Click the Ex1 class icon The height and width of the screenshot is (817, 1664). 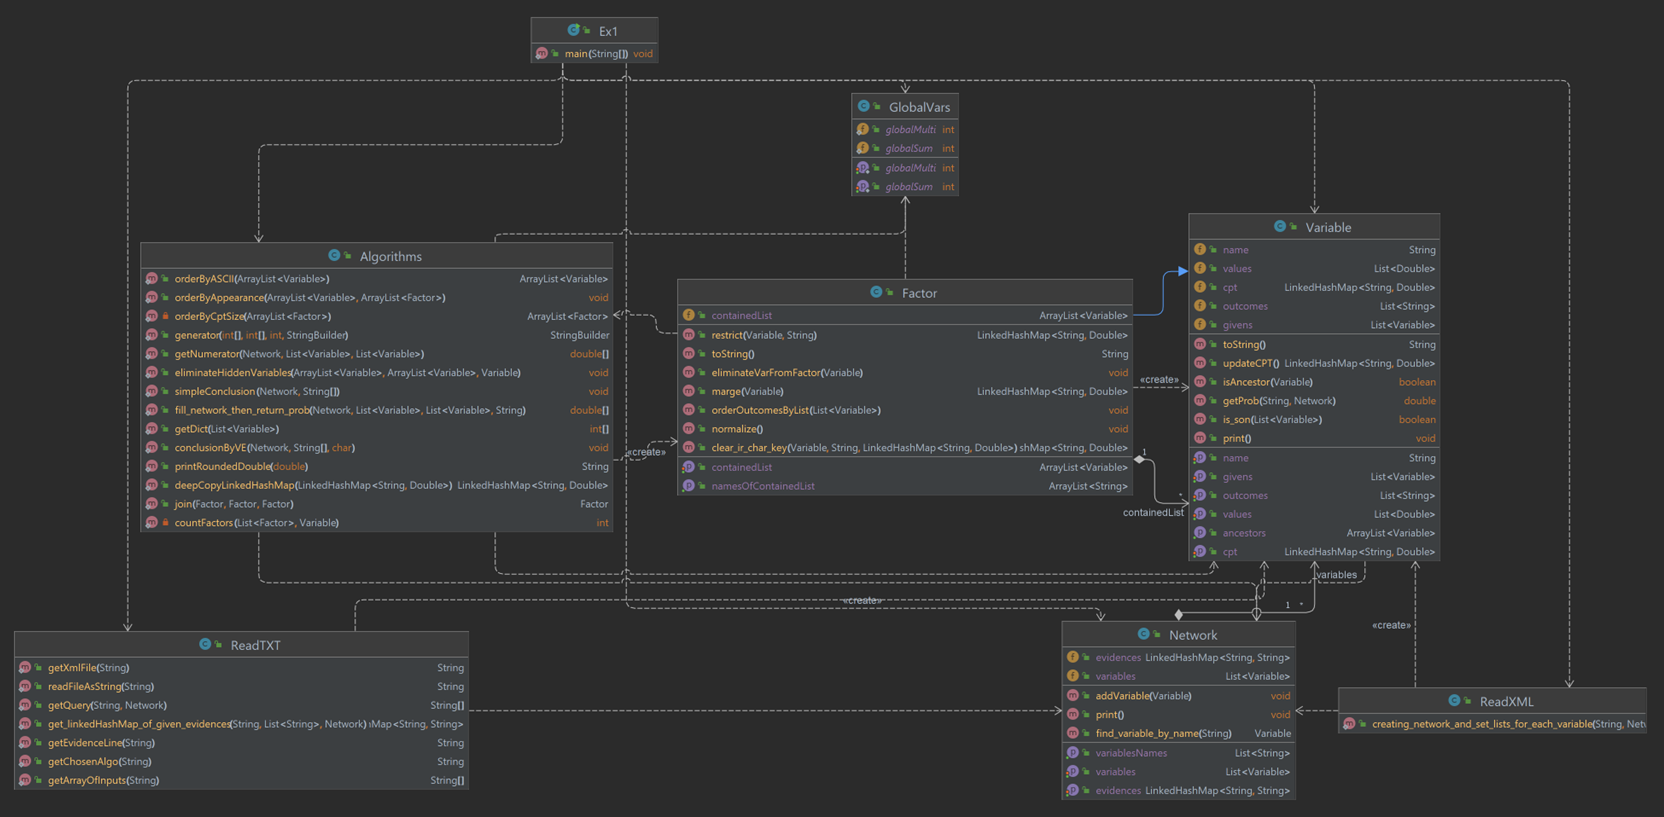(x=573, y=31)
